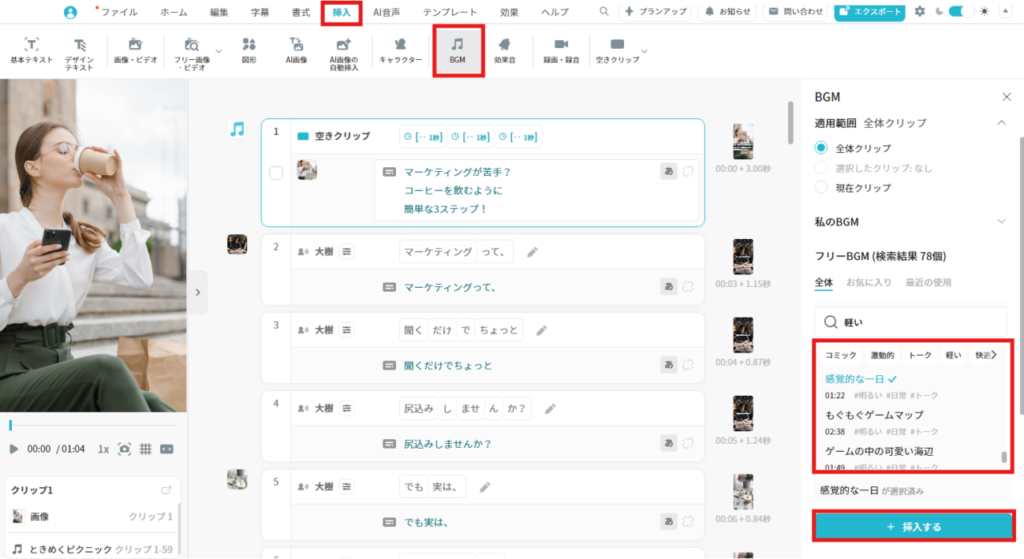
Task: Open the 挿入 menu tab
Action: click(342, 12)
